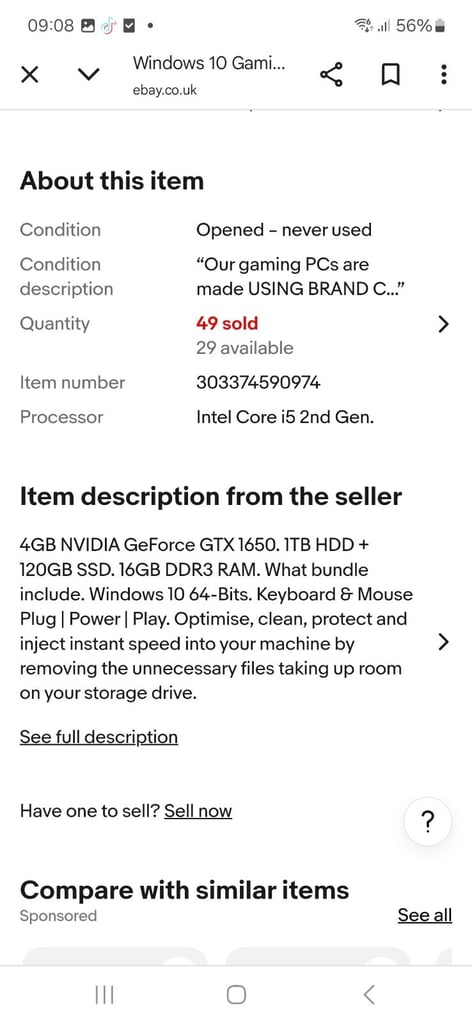The width and height of the screenshot is (472, 1024).
Task: Tap the TikTok notification icon in status bar
Action: (108, 26)
